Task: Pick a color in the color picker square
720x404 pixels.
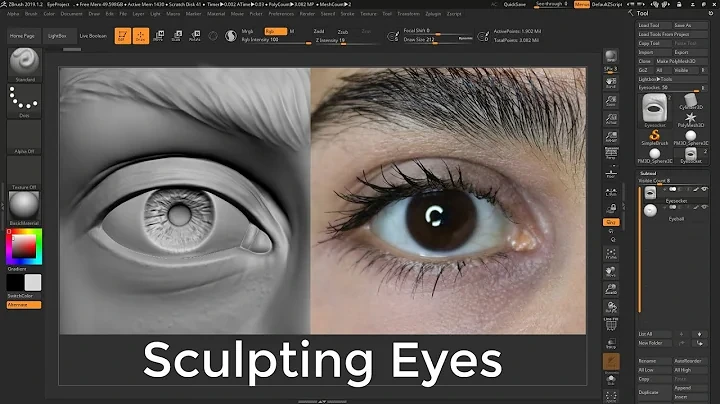Action: click(x=23, y=247)
